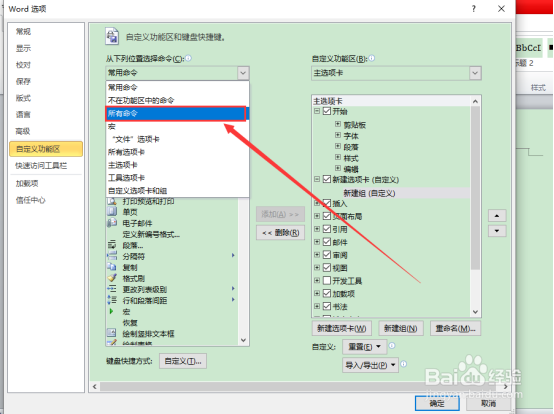Click the 新建组(N) button
554x414 pixels.
(401, 329)
